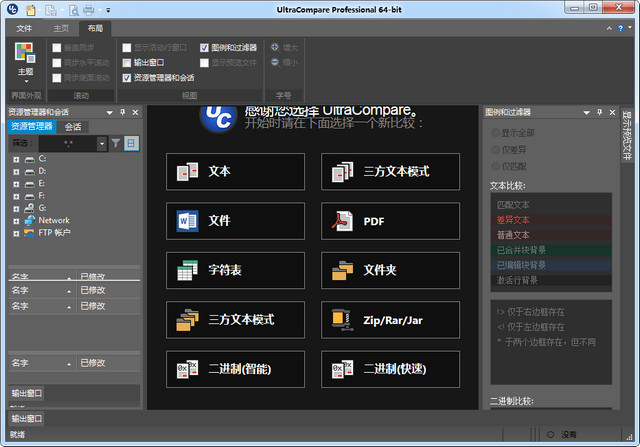Screen dimensions: 640x447
Task: Click the filter funnel icon in explorer
Action: [x=116, y=144]
